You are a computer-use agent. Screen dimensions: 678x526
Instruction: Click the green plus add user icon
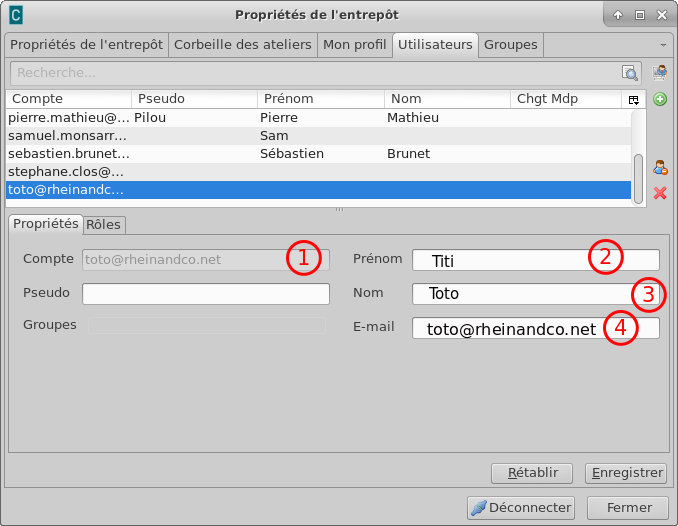click(660, 99)
